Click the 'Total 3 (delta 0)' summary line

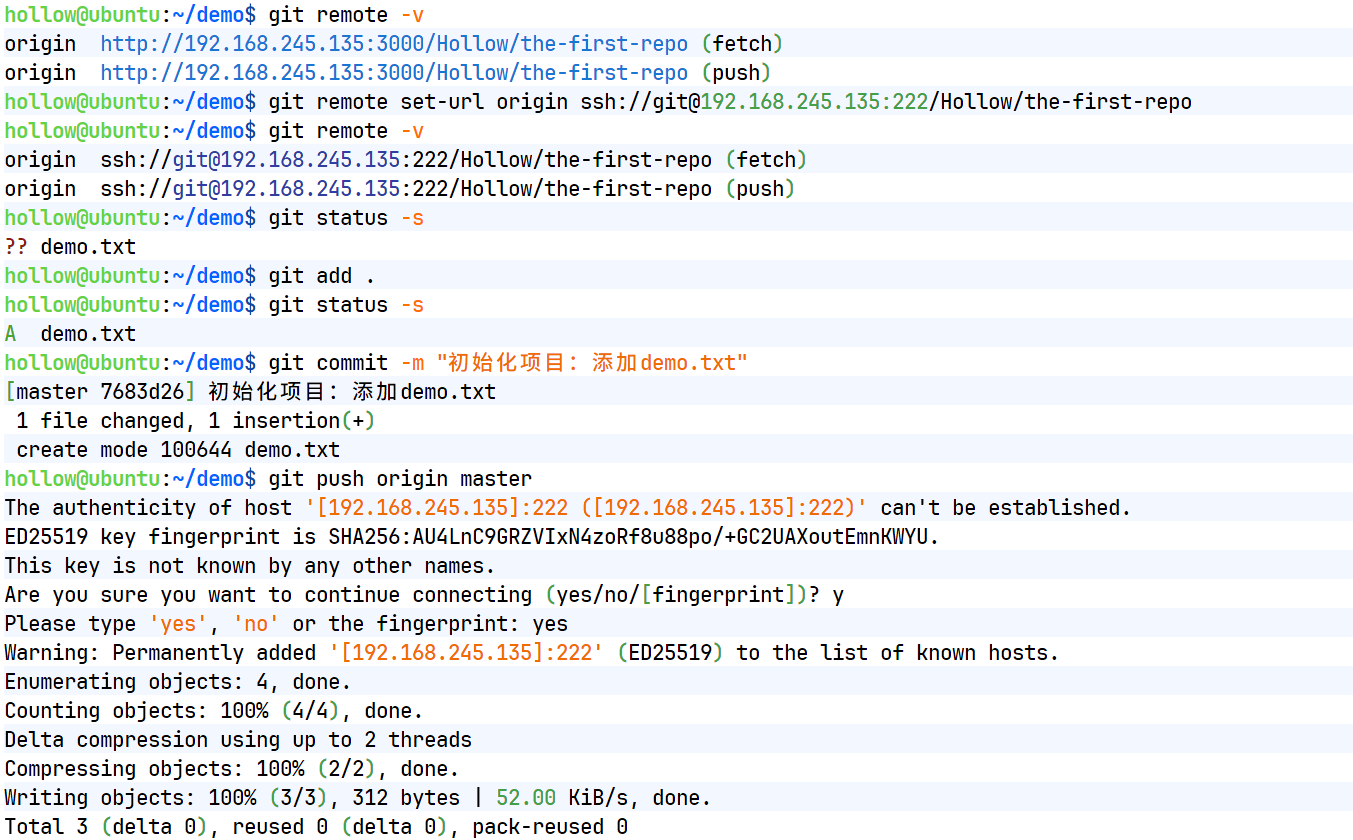316,827
